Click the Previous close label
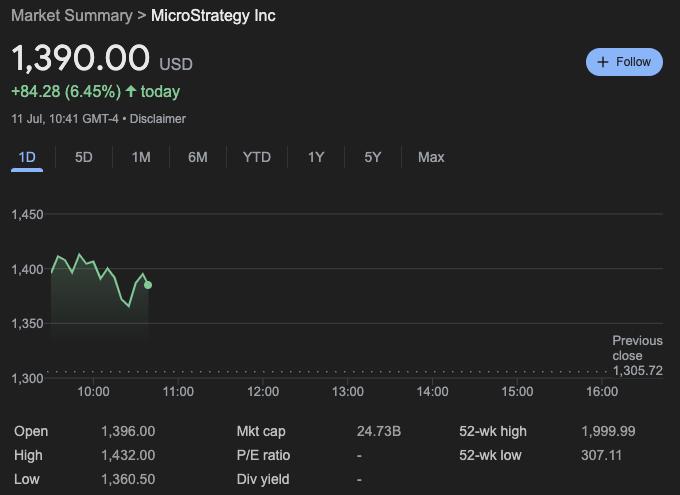 coord(637,348)
